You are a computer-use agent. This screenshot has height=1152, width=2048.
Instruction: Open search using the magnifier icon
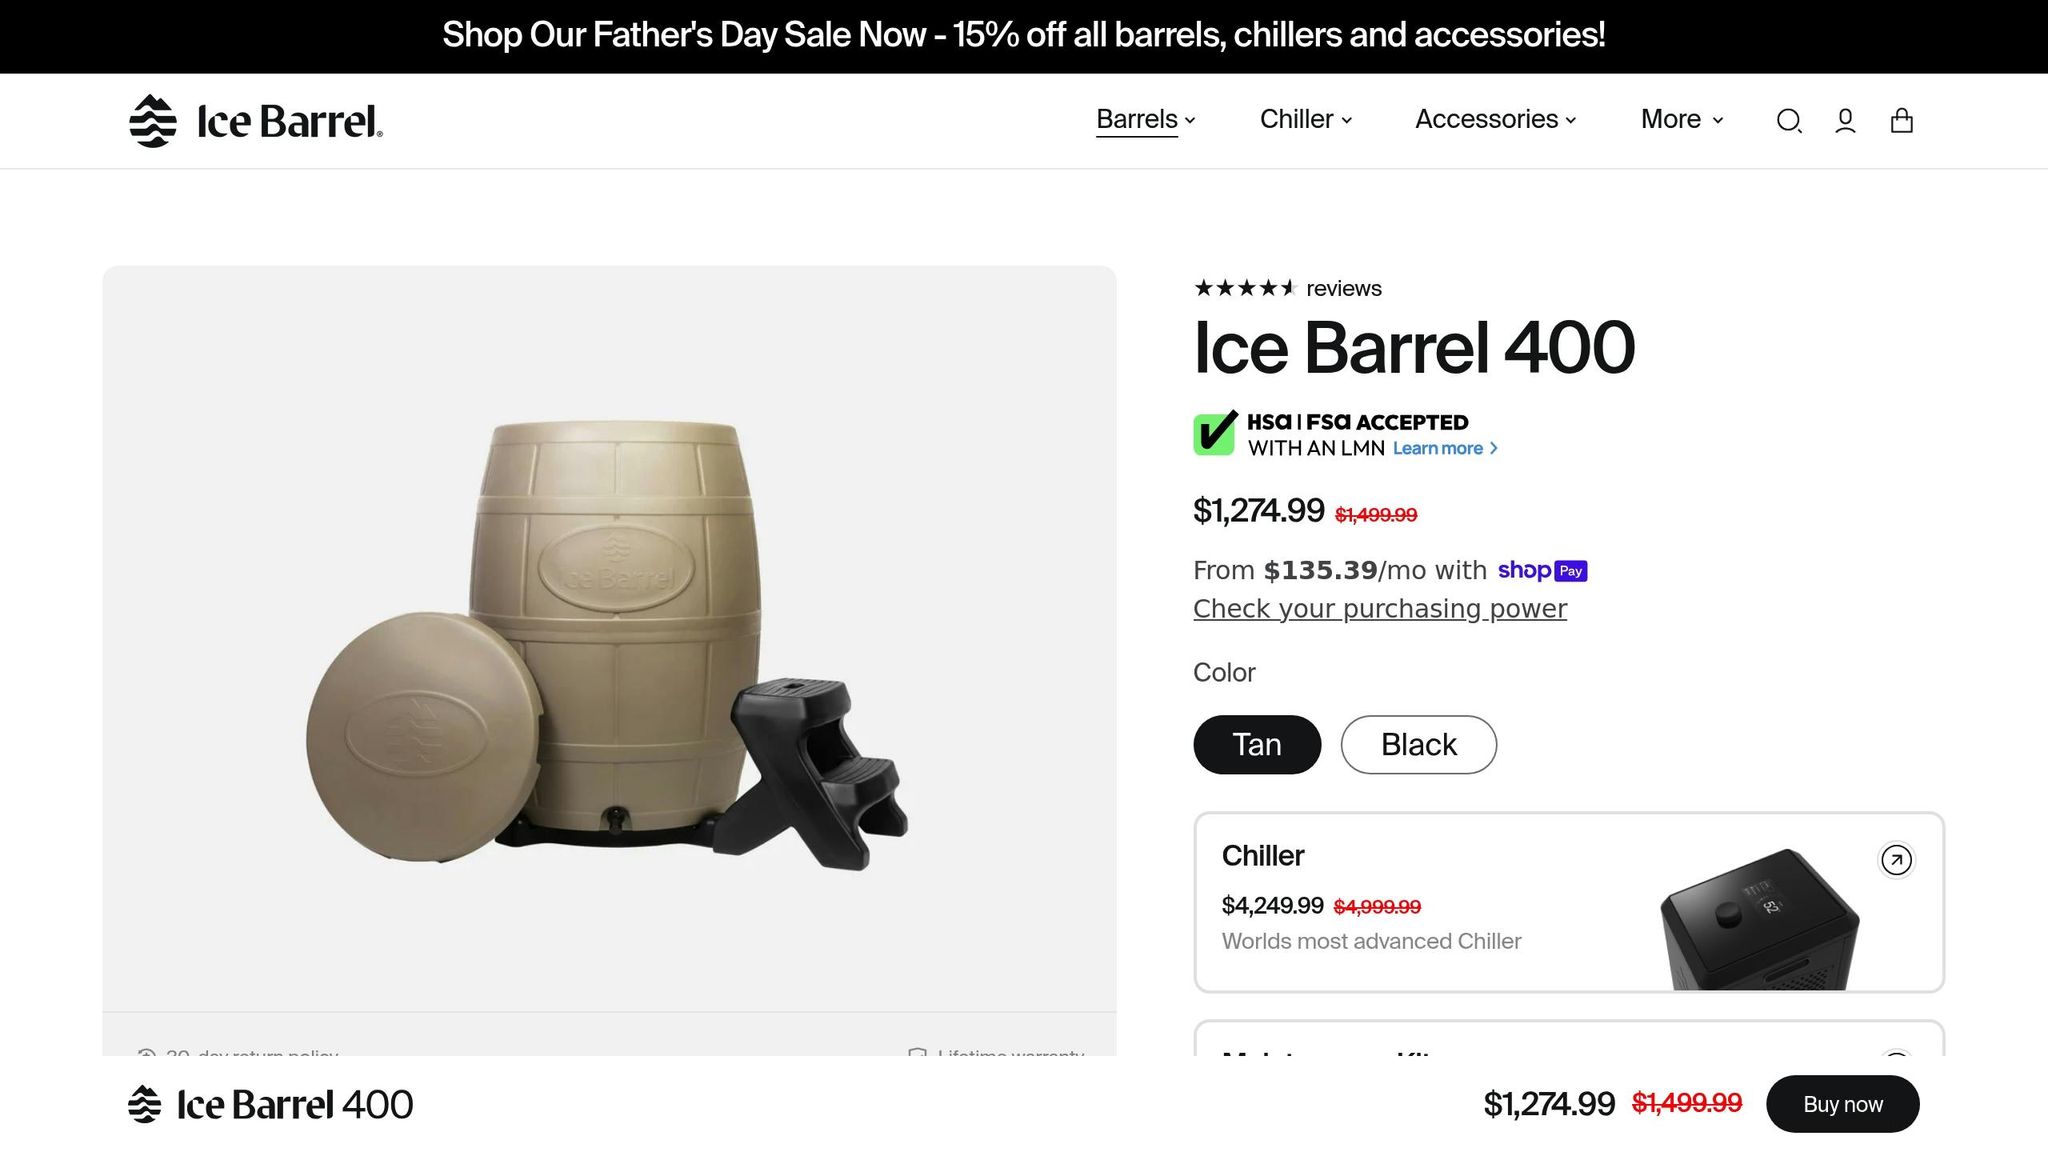pyautogui.click(x=1789, y=120)
